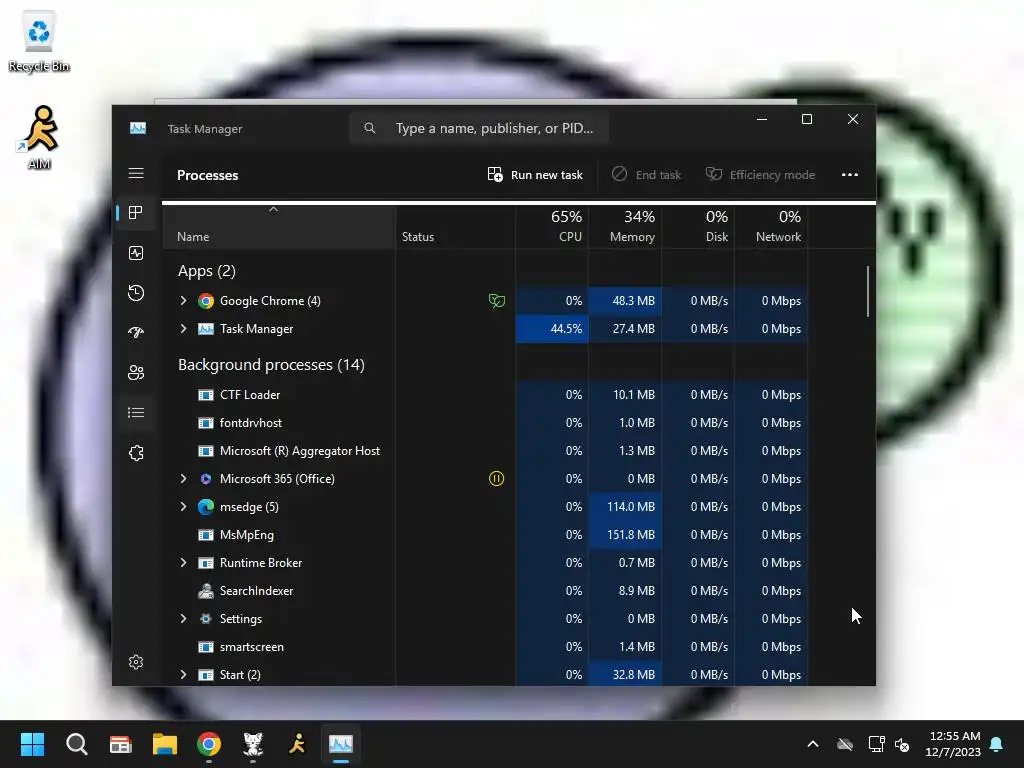Expand the Microsoft 365 (Office) process group
The width and height of the screenshot is (1024, 768).
pos(184,479)
